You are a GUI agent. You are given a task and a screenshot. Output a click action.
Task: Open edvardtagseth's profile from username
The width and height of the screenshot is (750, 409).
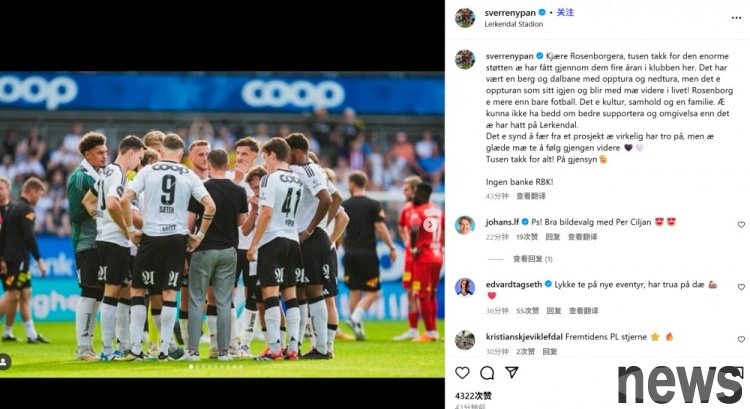coord(514,284)
